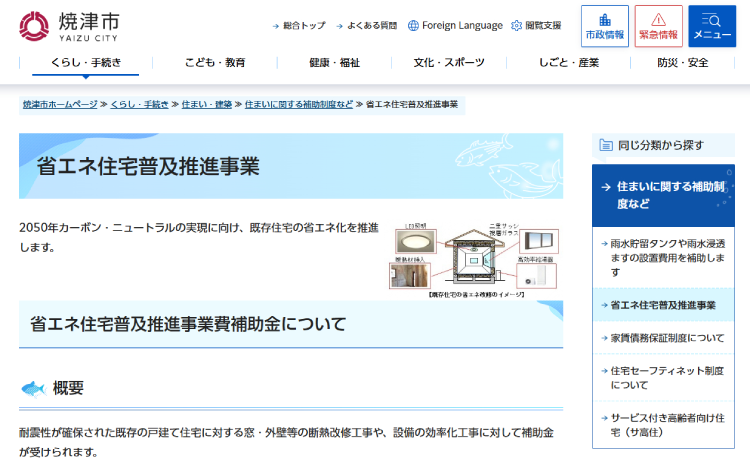The image size is (750, 470).
Task: Open the メニュー search menu button
Action: 712,26
